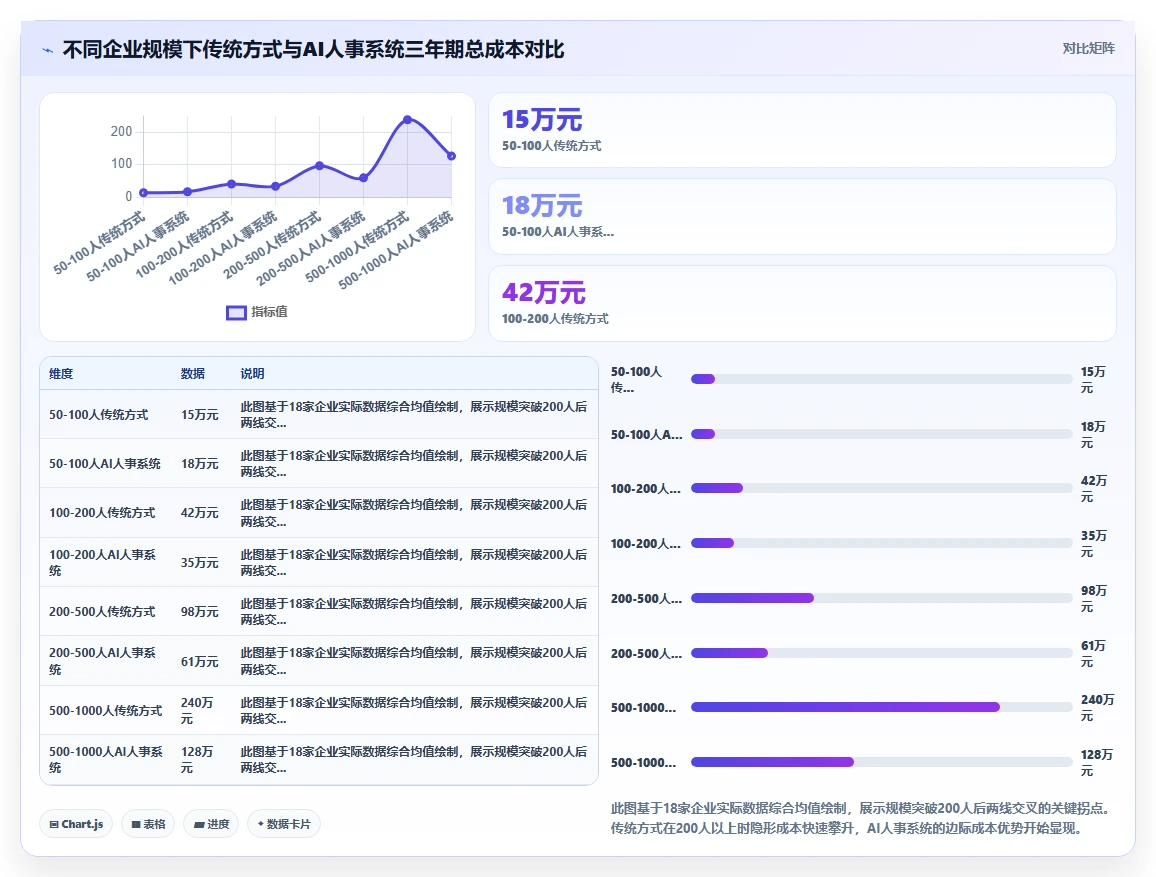Click the 128万元 table cell
This screenshot has height=877, width=1156.
click(x=197, y=760)
